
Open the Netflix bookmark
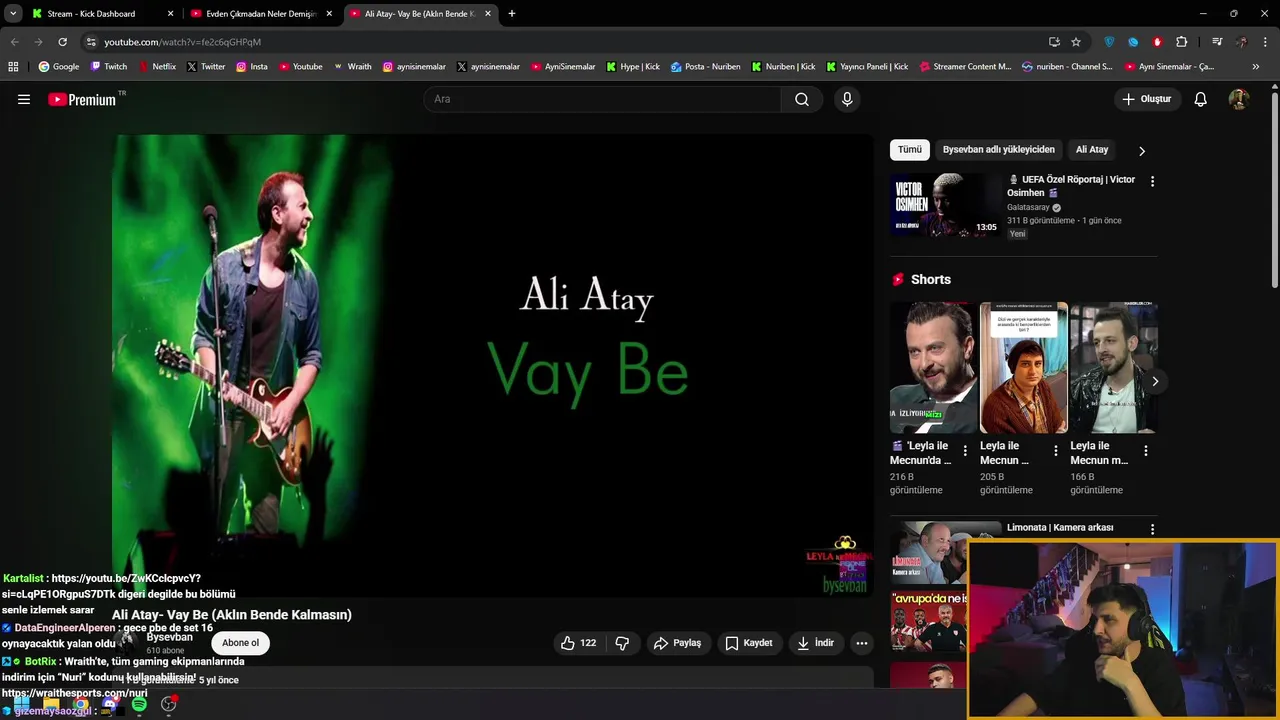point(156,67)
